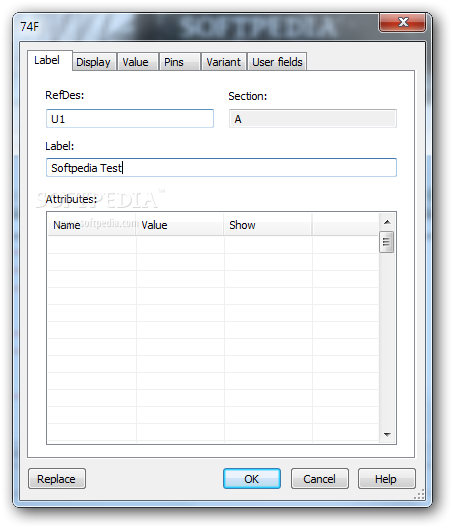Click the Name column header

tap(91, 225)
